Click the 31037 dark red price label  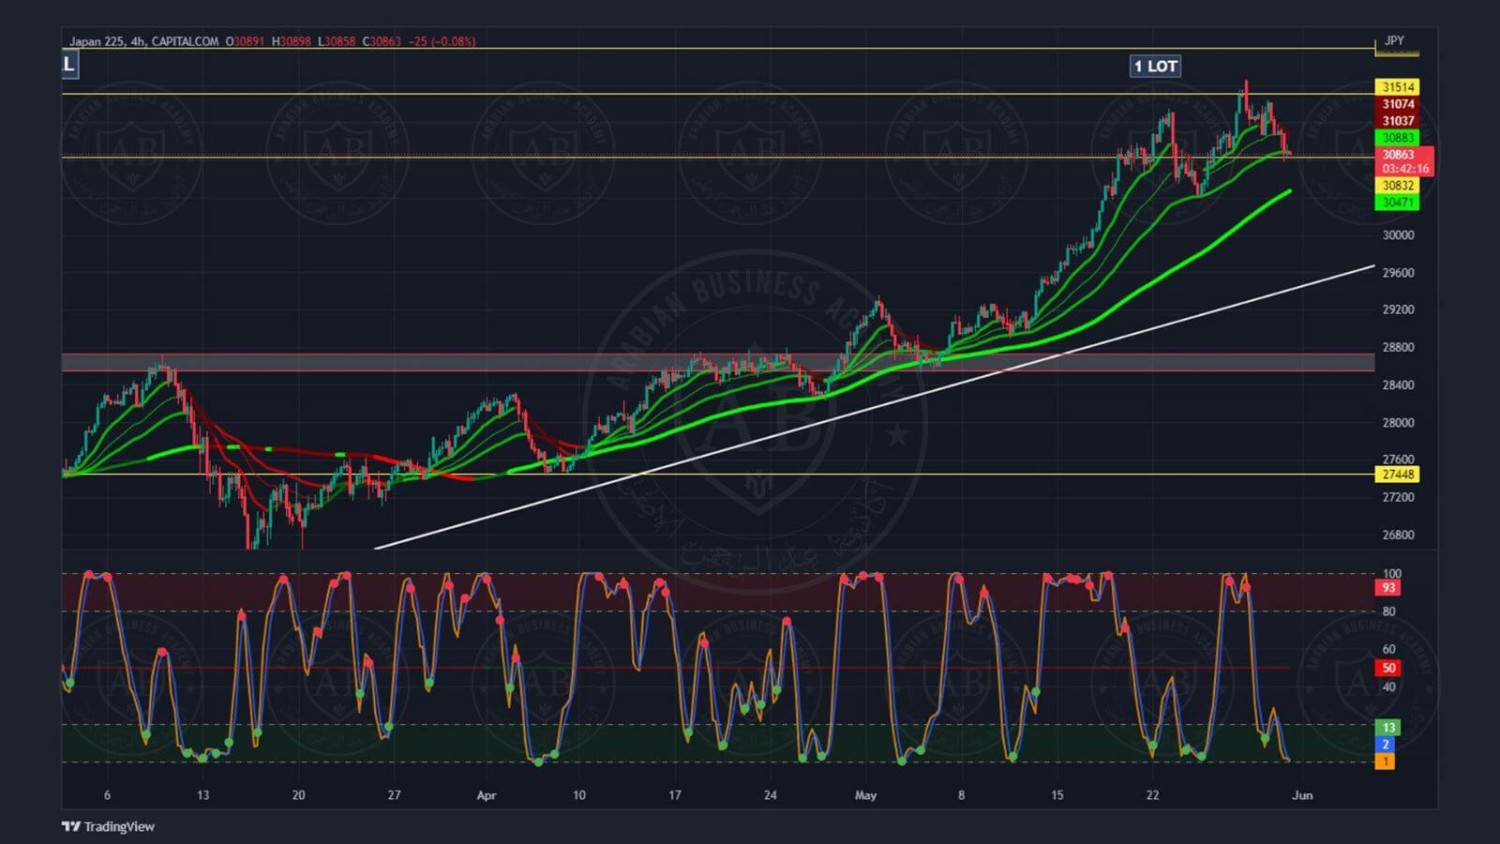tap(1397, 121)
